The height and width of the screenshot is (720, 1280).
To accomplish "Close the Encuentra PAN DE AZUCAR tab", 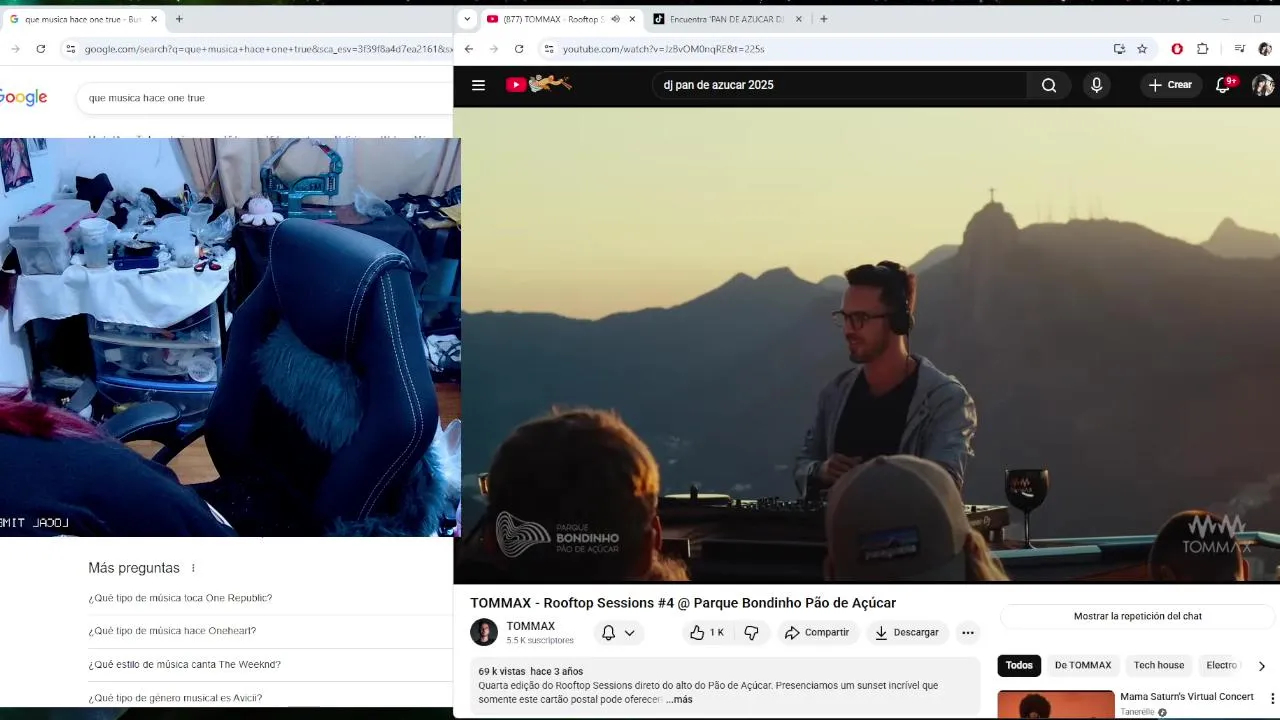I will 798,19.
